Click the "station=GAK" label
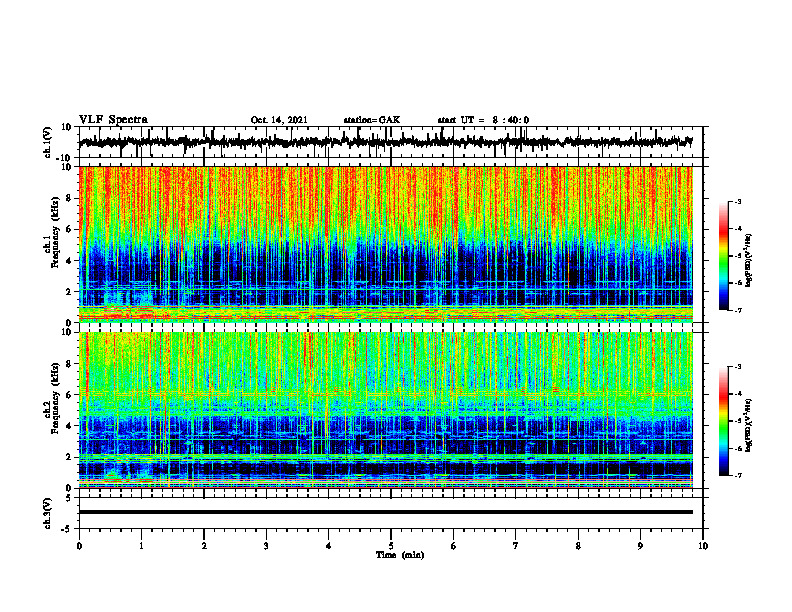Screen dimensions: 792x612 372,120
